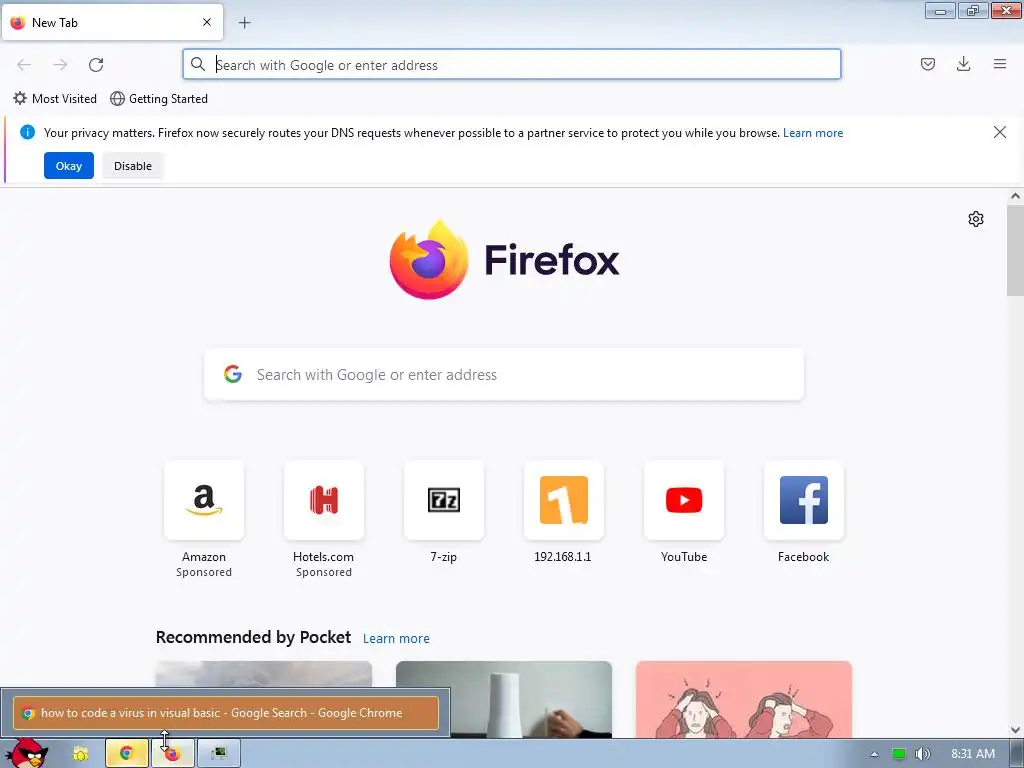Screen dimensions: 1024x768
Task: Go forward with the forward arrow
Action: coord(60,65)
